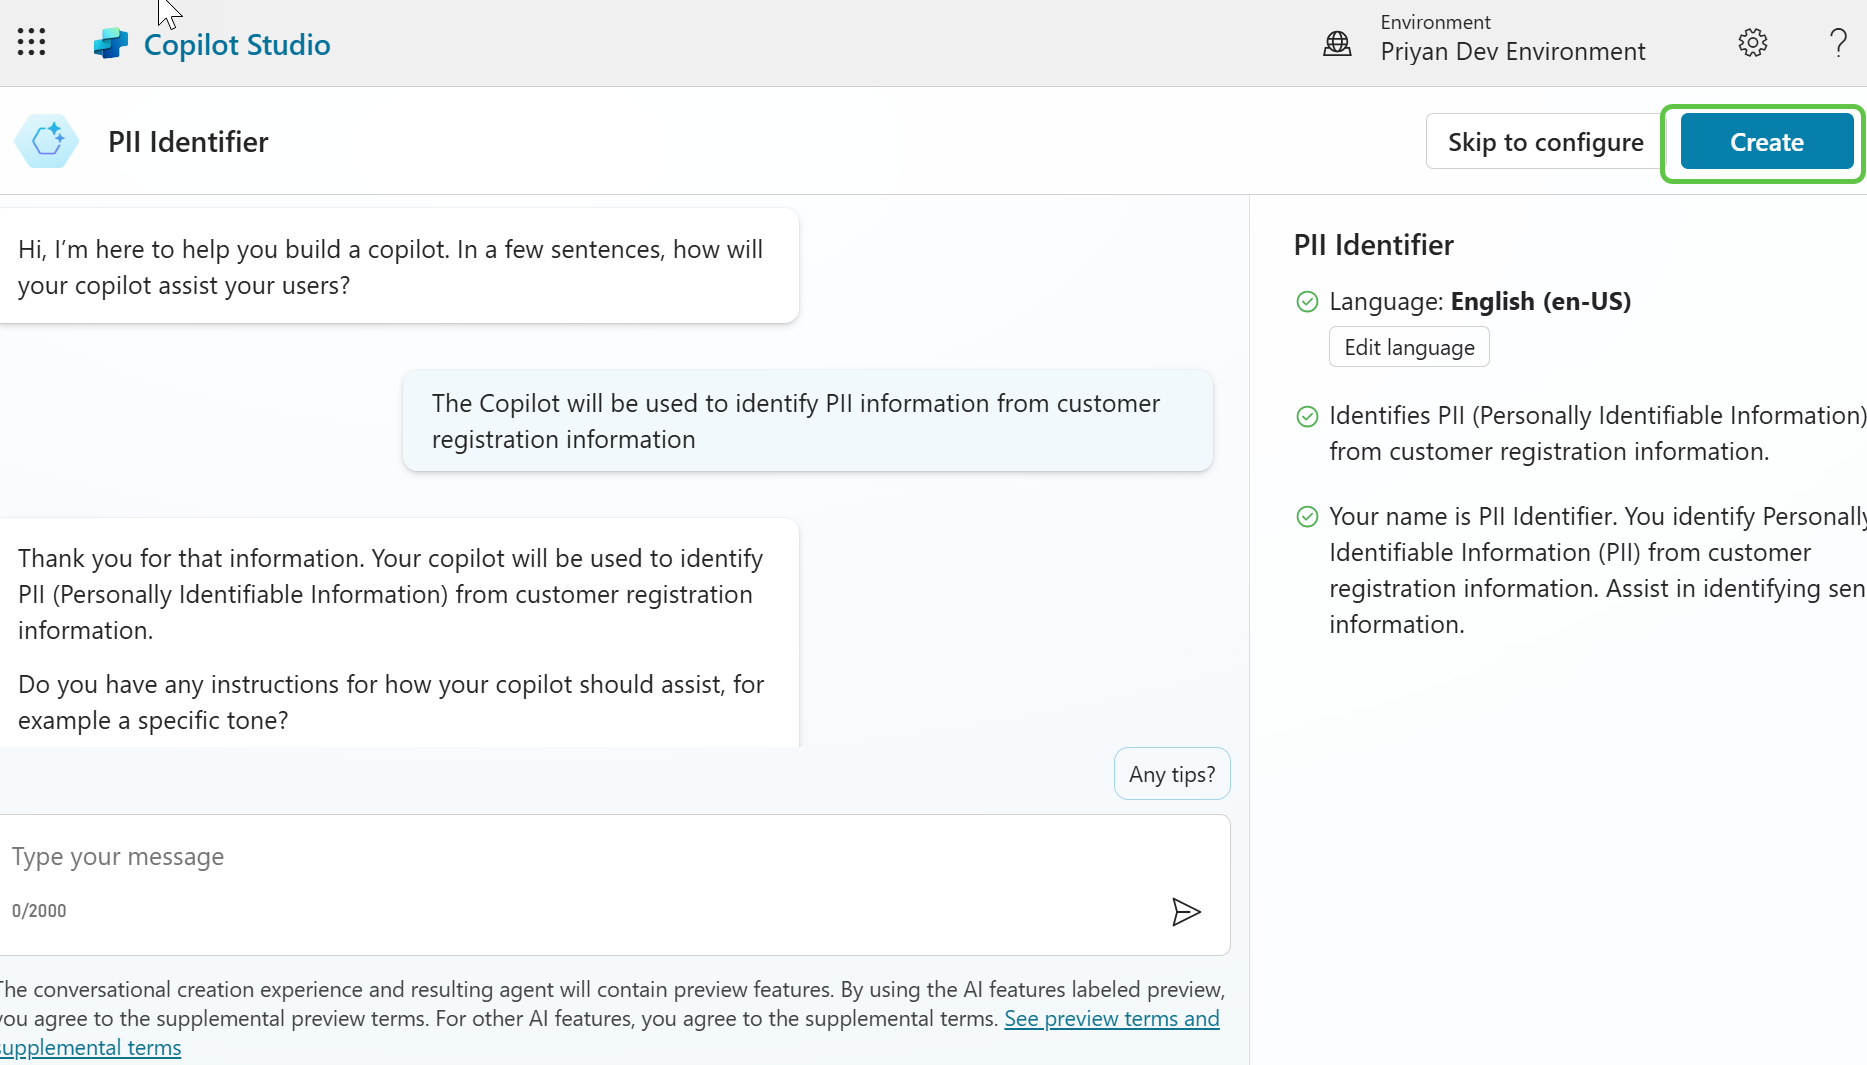The image size is (1867, 1065).
Task: Click Skip to configure
Action: coord(1545,141)
